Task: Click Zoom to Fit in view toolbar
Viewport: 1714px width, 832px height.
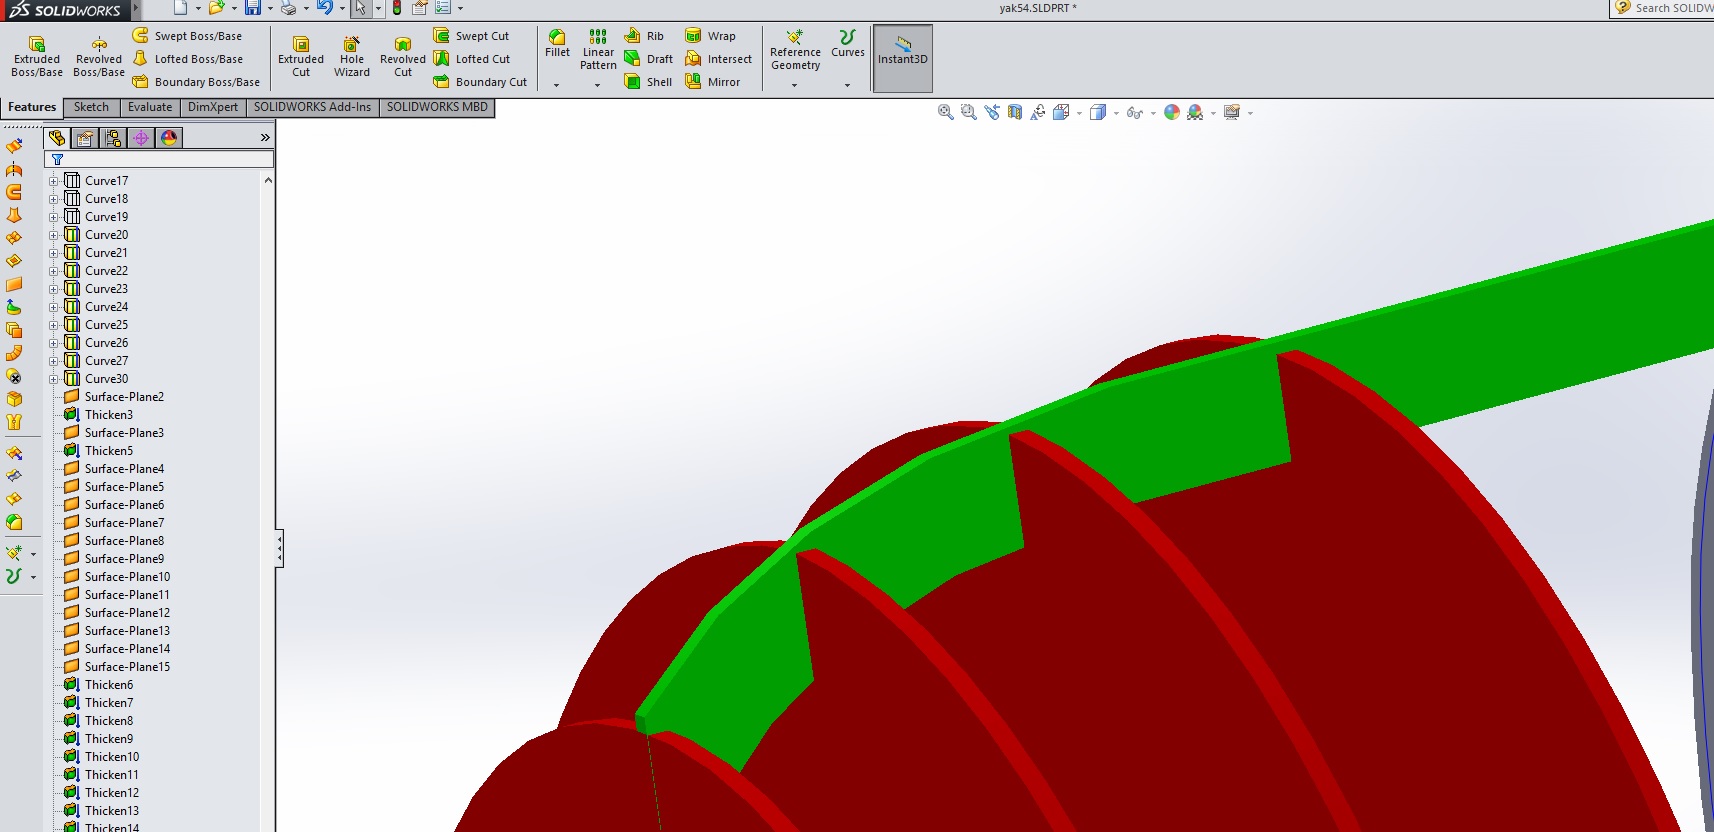Action: point(945,112)
